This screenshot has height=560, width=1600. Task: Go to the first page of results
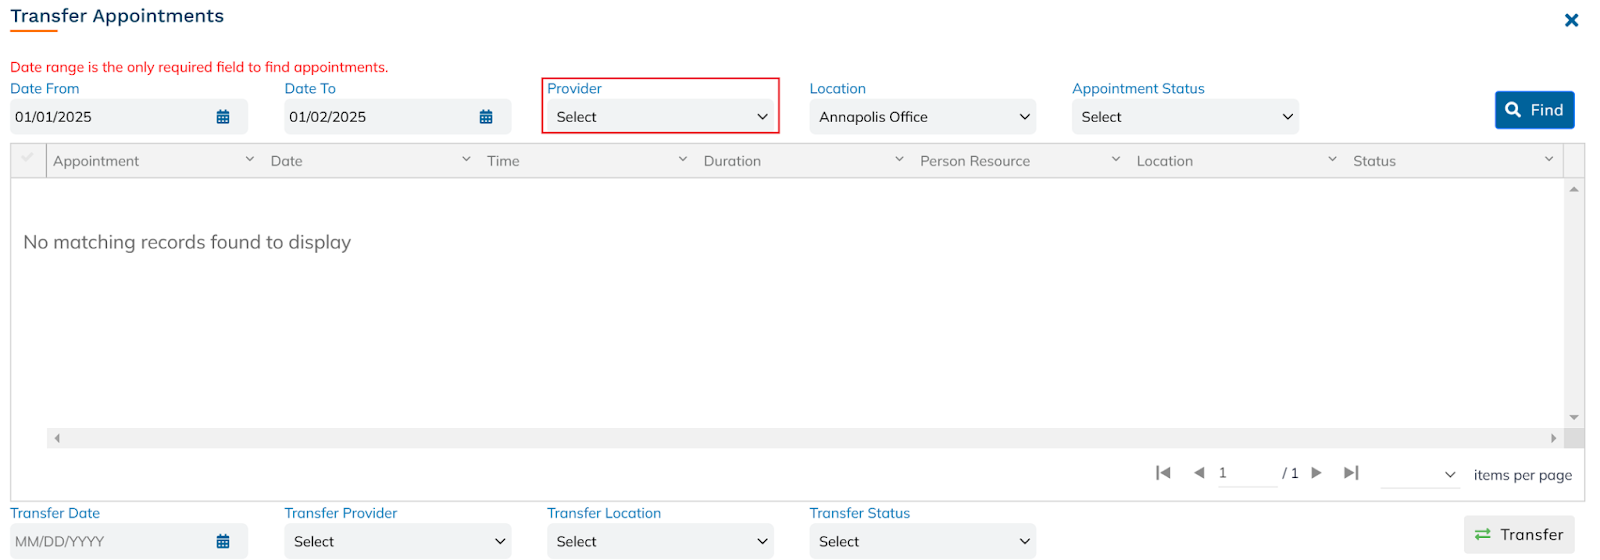point(1163,473)
